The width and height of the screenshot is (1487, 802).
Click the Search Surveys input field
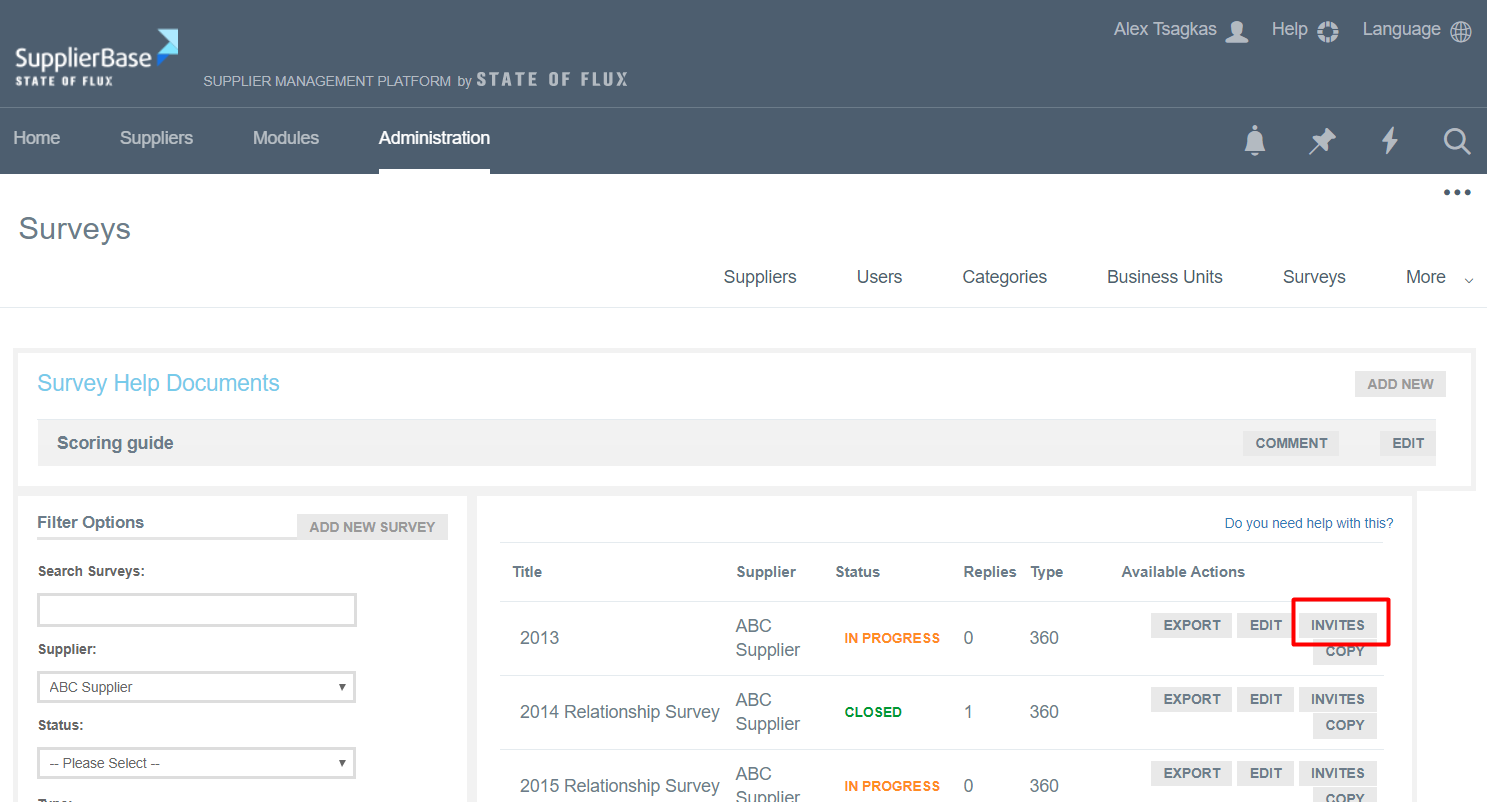[x=197, y=610]
